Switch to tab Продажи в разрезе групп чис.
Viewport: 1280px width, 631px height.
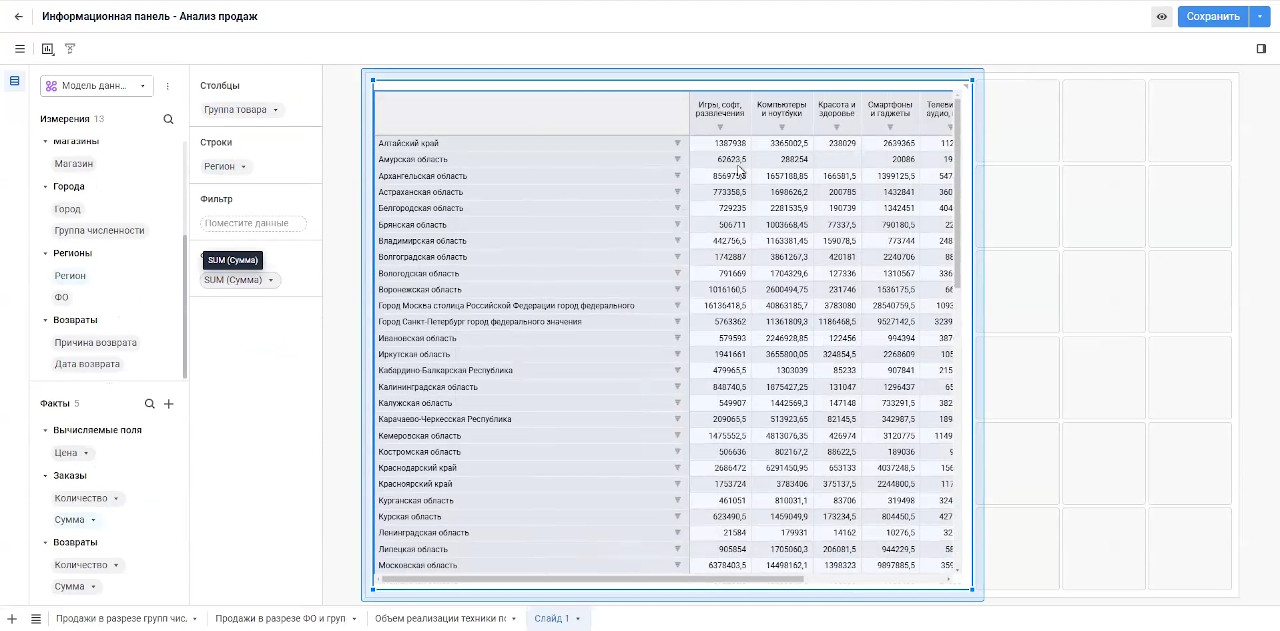point(122,619)
